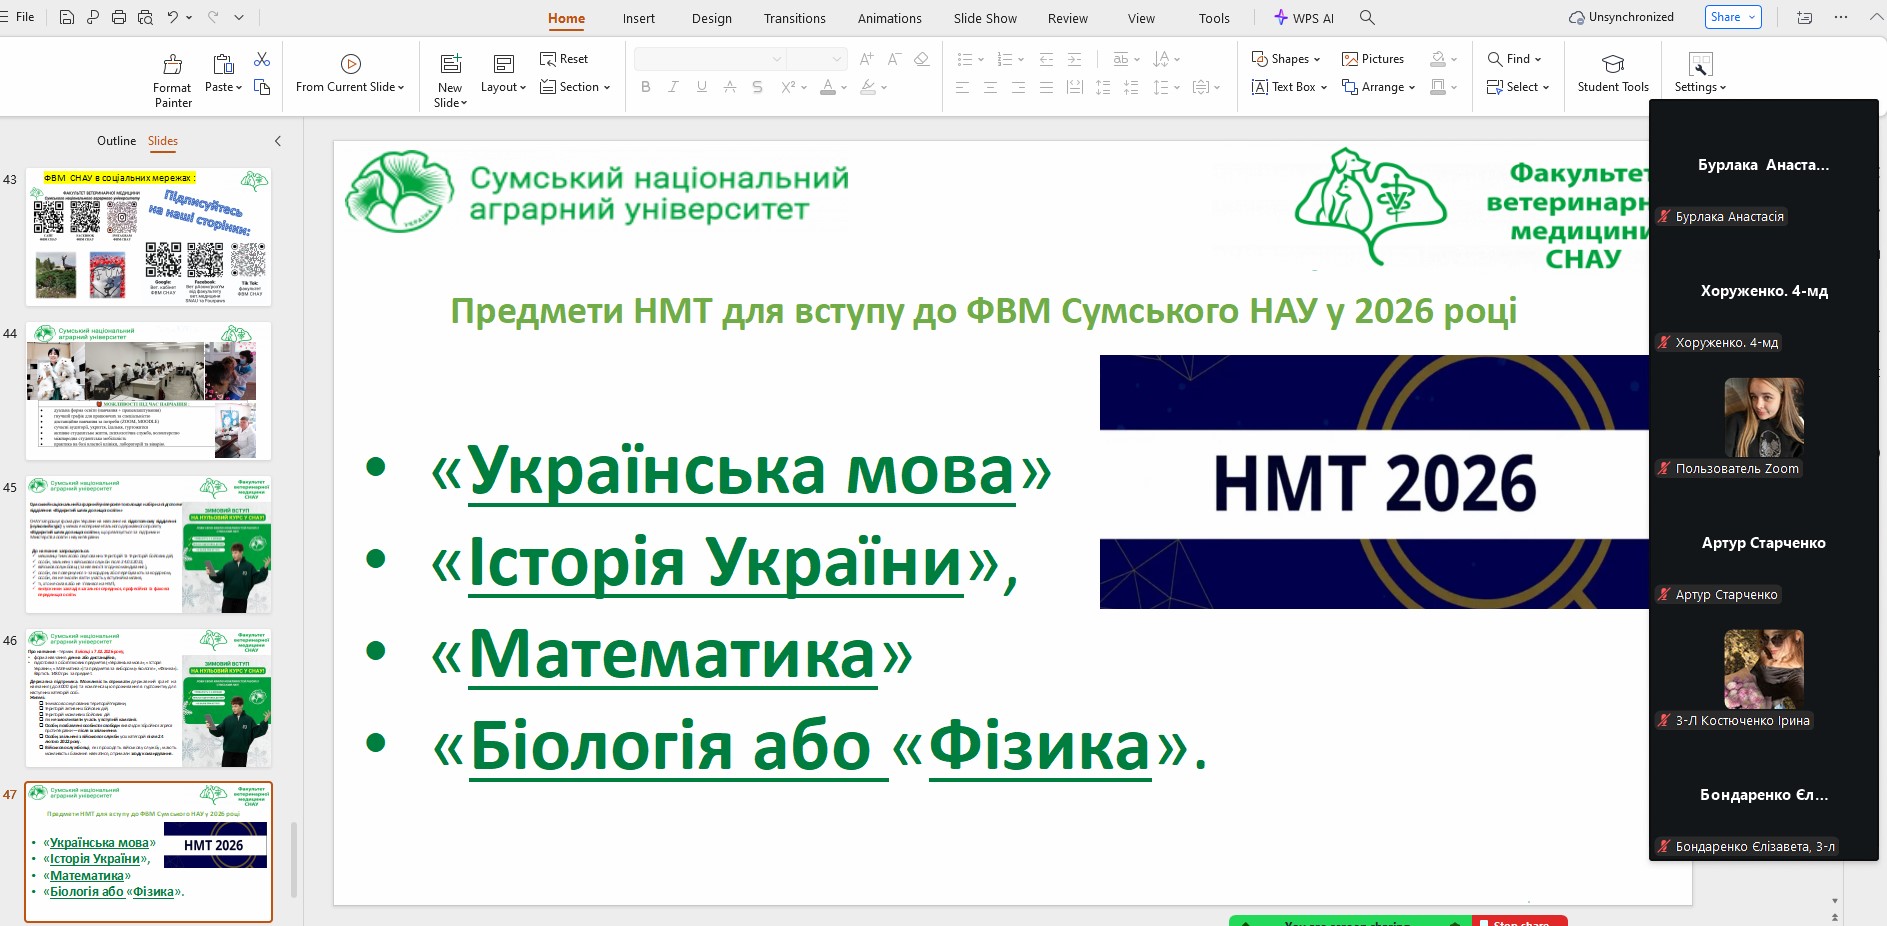
Task: Toggle underline formatting
Action: (701, 87)
